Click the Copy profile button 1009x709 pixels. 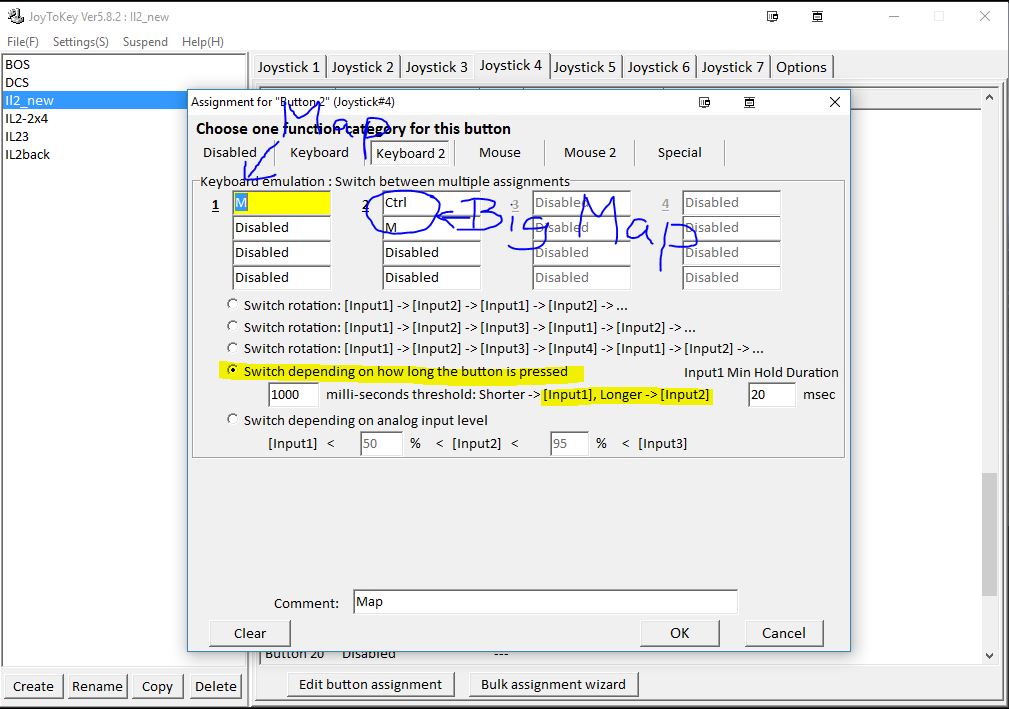tap(157, 686)
